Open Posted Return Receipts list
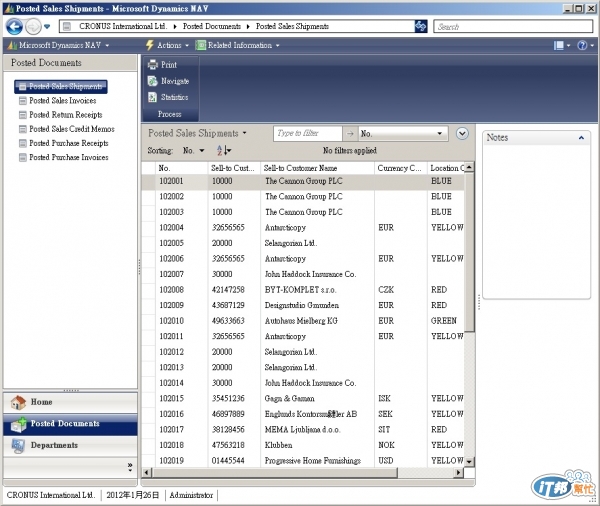Screen dimensions: 600x506 pos(61,115)
